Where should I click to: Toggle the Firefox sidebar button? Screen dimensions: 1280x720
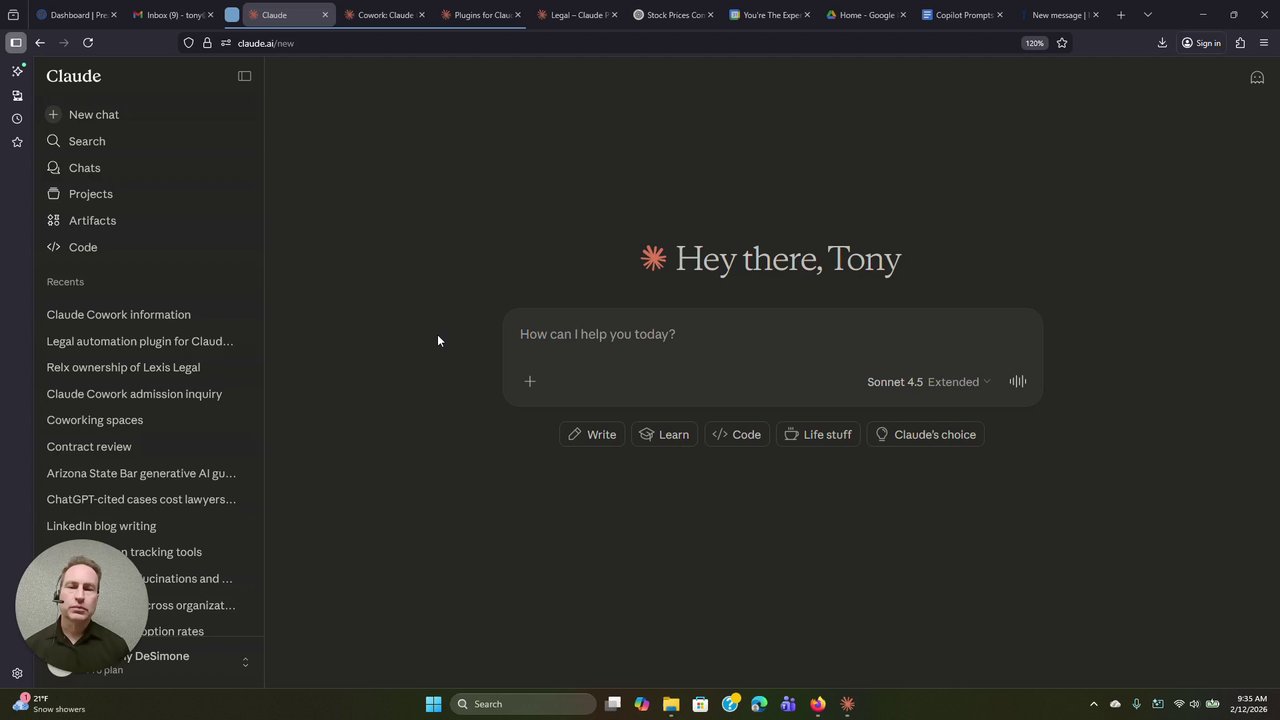16,43
